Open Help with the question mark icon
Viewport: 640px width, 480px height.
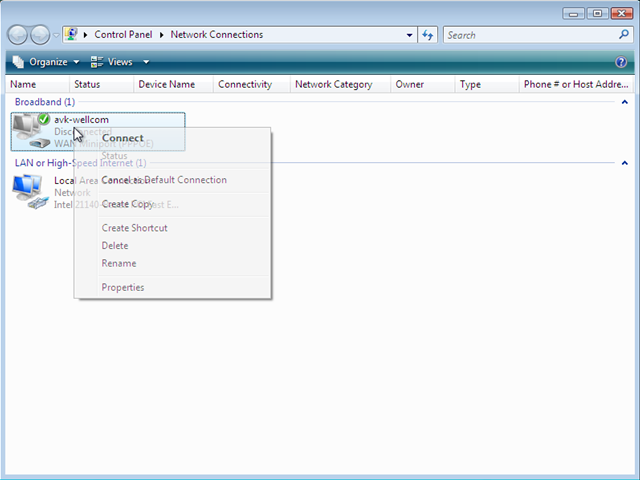click(x=621, y=62)
